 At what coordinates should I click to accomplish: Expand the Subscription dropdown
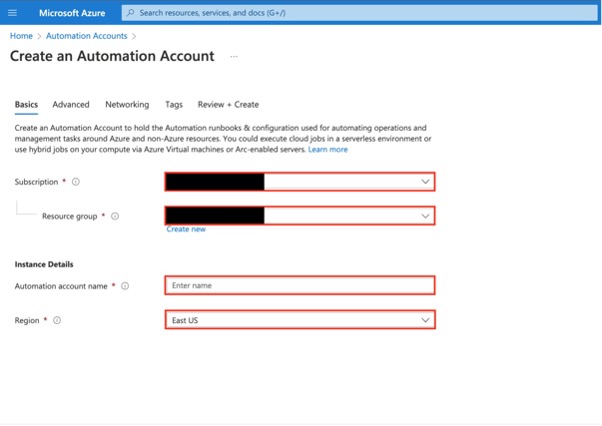point(300,182)
